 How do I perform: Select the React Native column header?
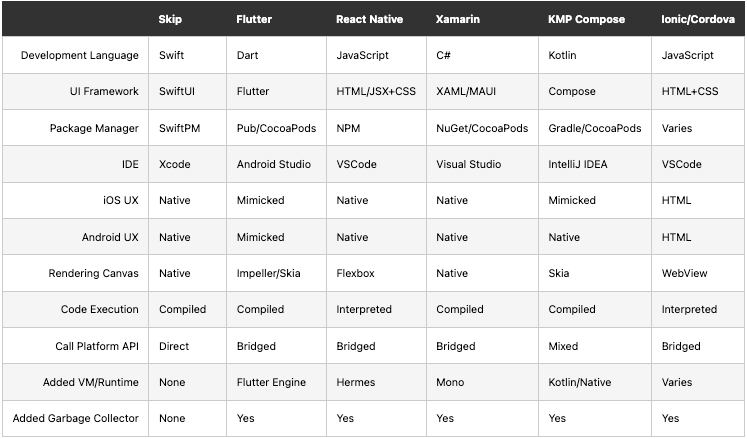pyautogui.click(x=372, y=19)
